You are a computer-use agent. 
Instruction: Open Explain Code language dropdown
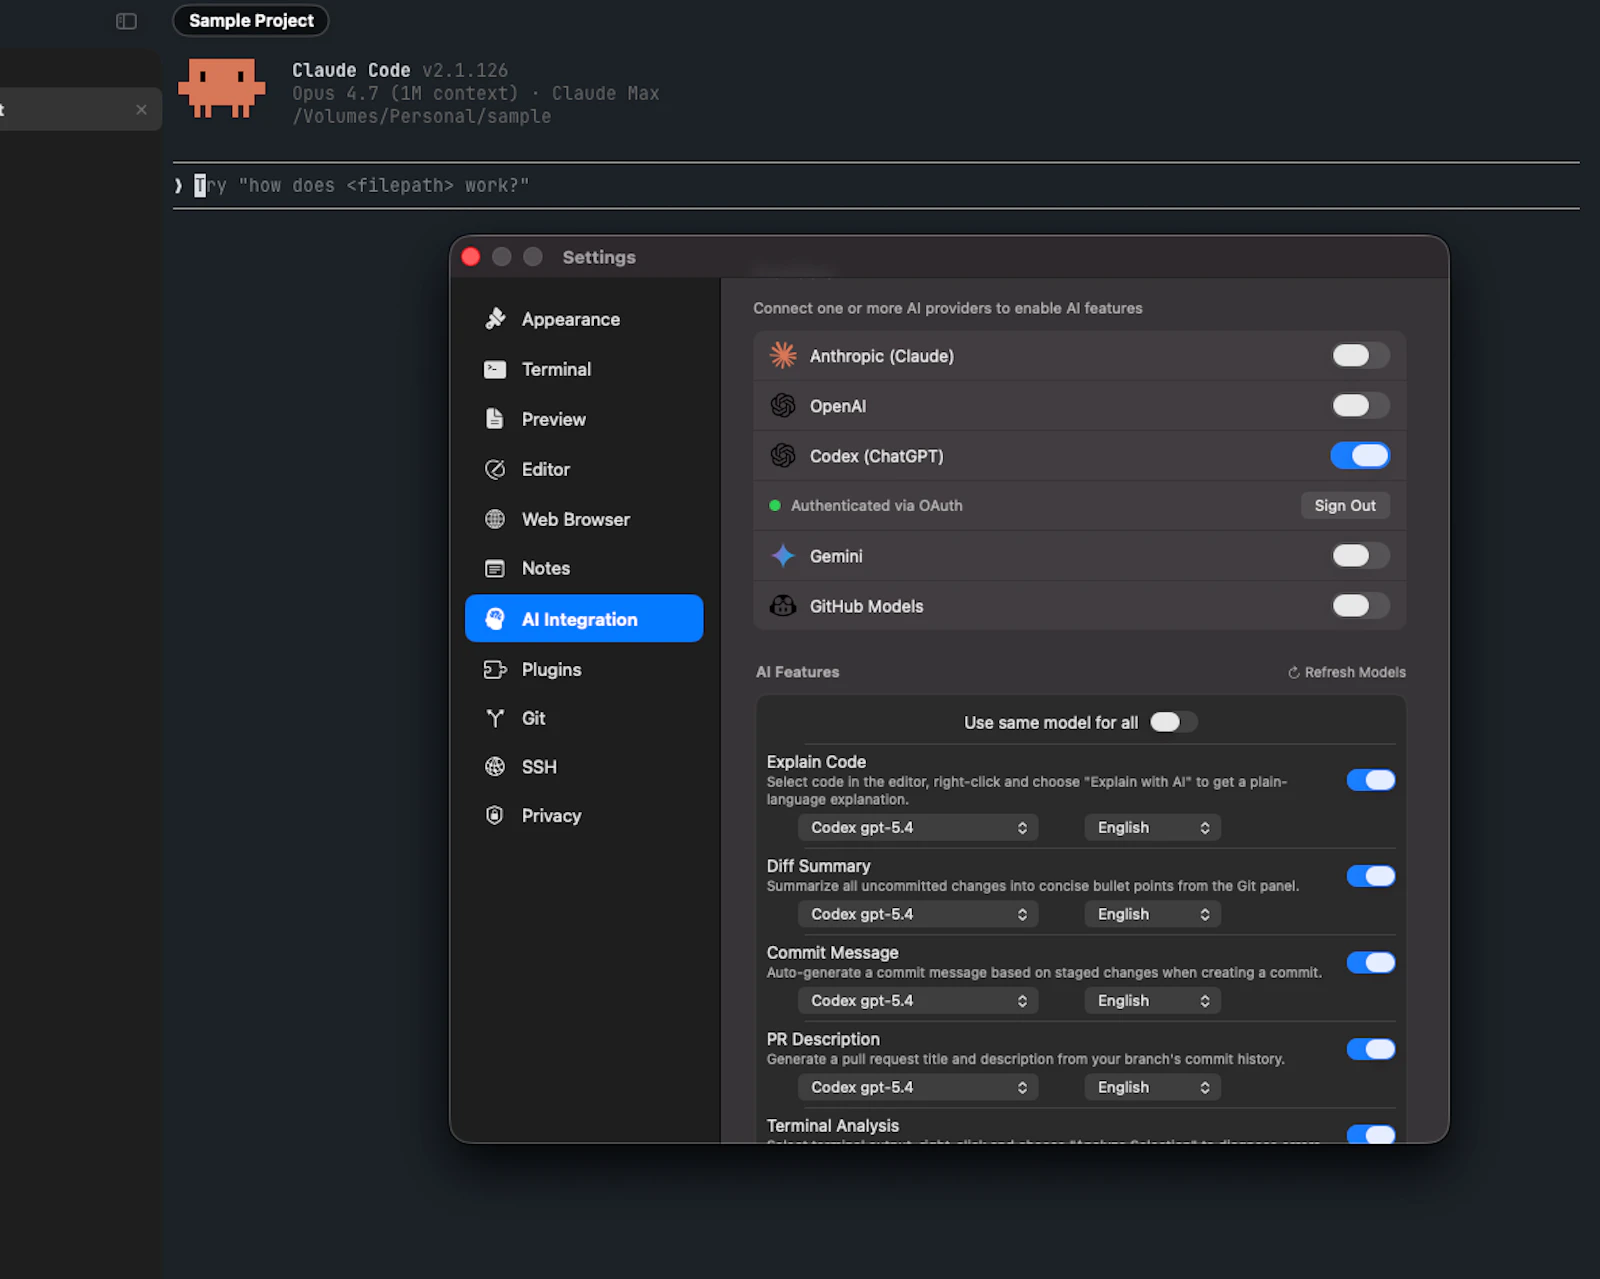click(x=1153, y=827)
